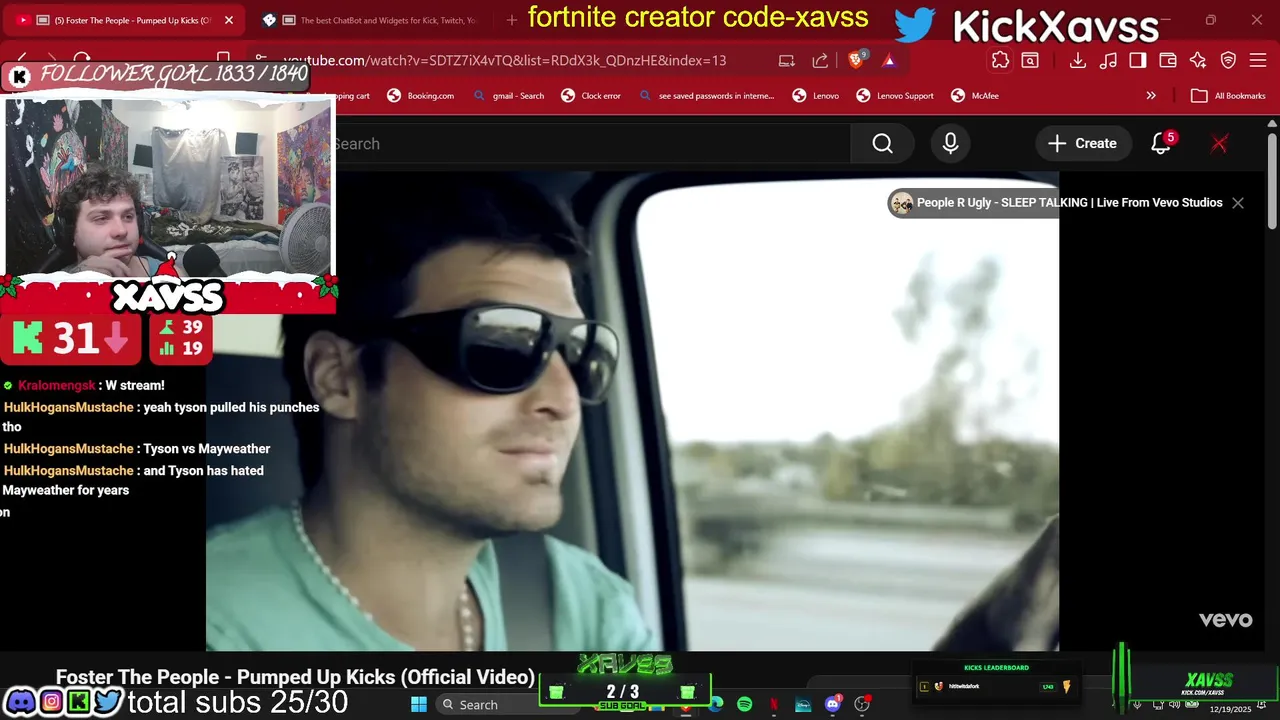Open the Windows Start menu

tap(419, 705)
